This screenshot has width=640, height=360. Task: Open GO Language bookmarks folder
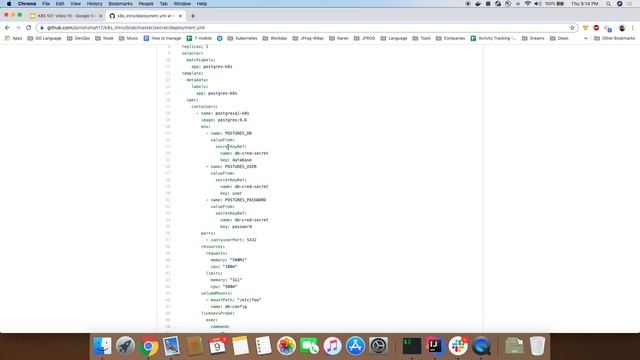(44, 38)
